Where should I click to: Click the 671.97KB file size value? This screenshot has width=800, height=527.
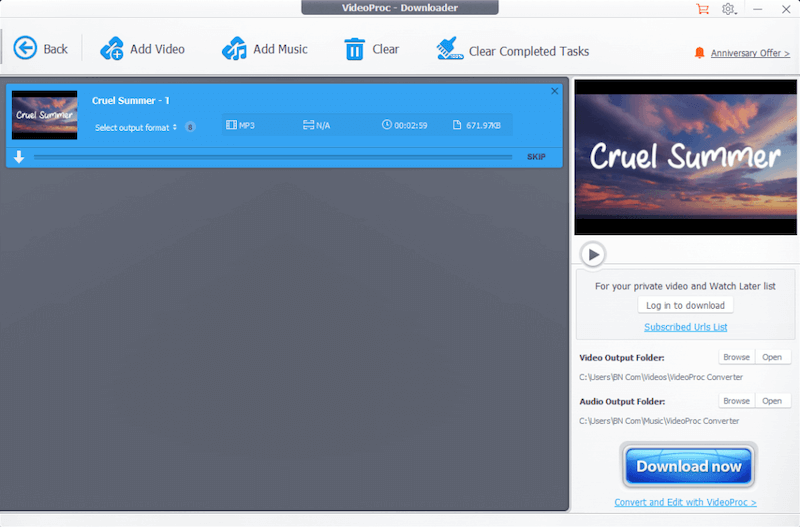point(483,126)
